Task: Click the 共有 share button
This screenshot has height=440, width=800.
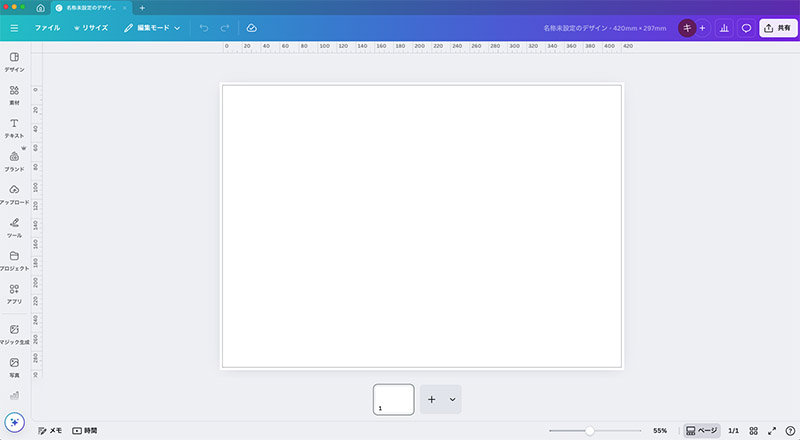Action: (x=777, y=28)
